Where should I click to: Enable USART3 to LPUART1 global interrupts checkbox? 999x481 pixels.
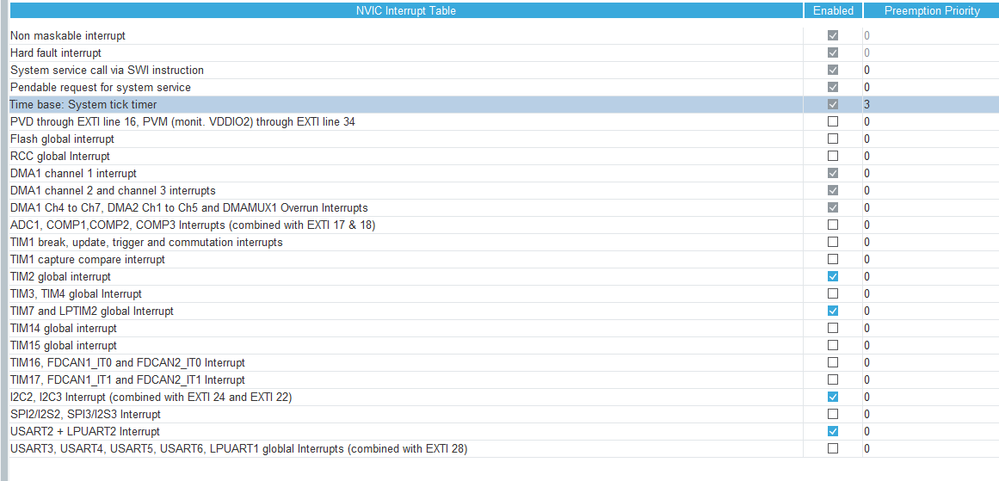tap(833, 449)
